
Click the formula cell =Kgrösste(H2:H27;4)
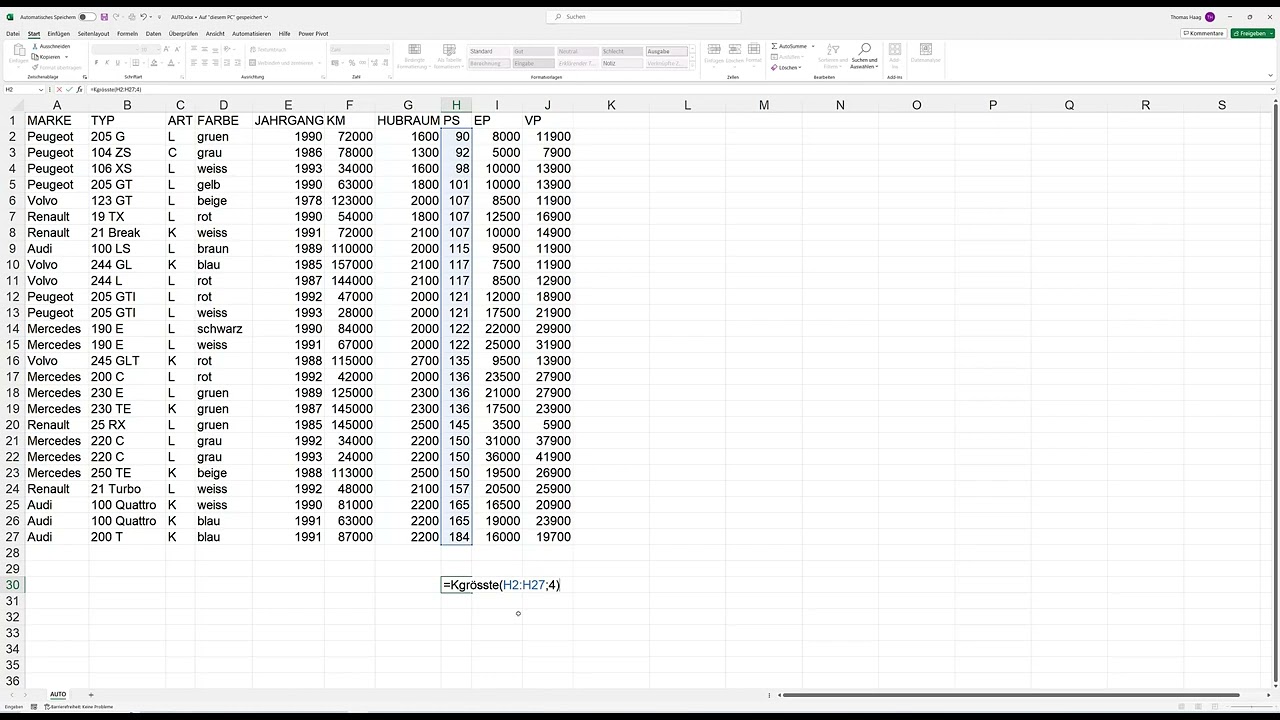click(501, 585)
